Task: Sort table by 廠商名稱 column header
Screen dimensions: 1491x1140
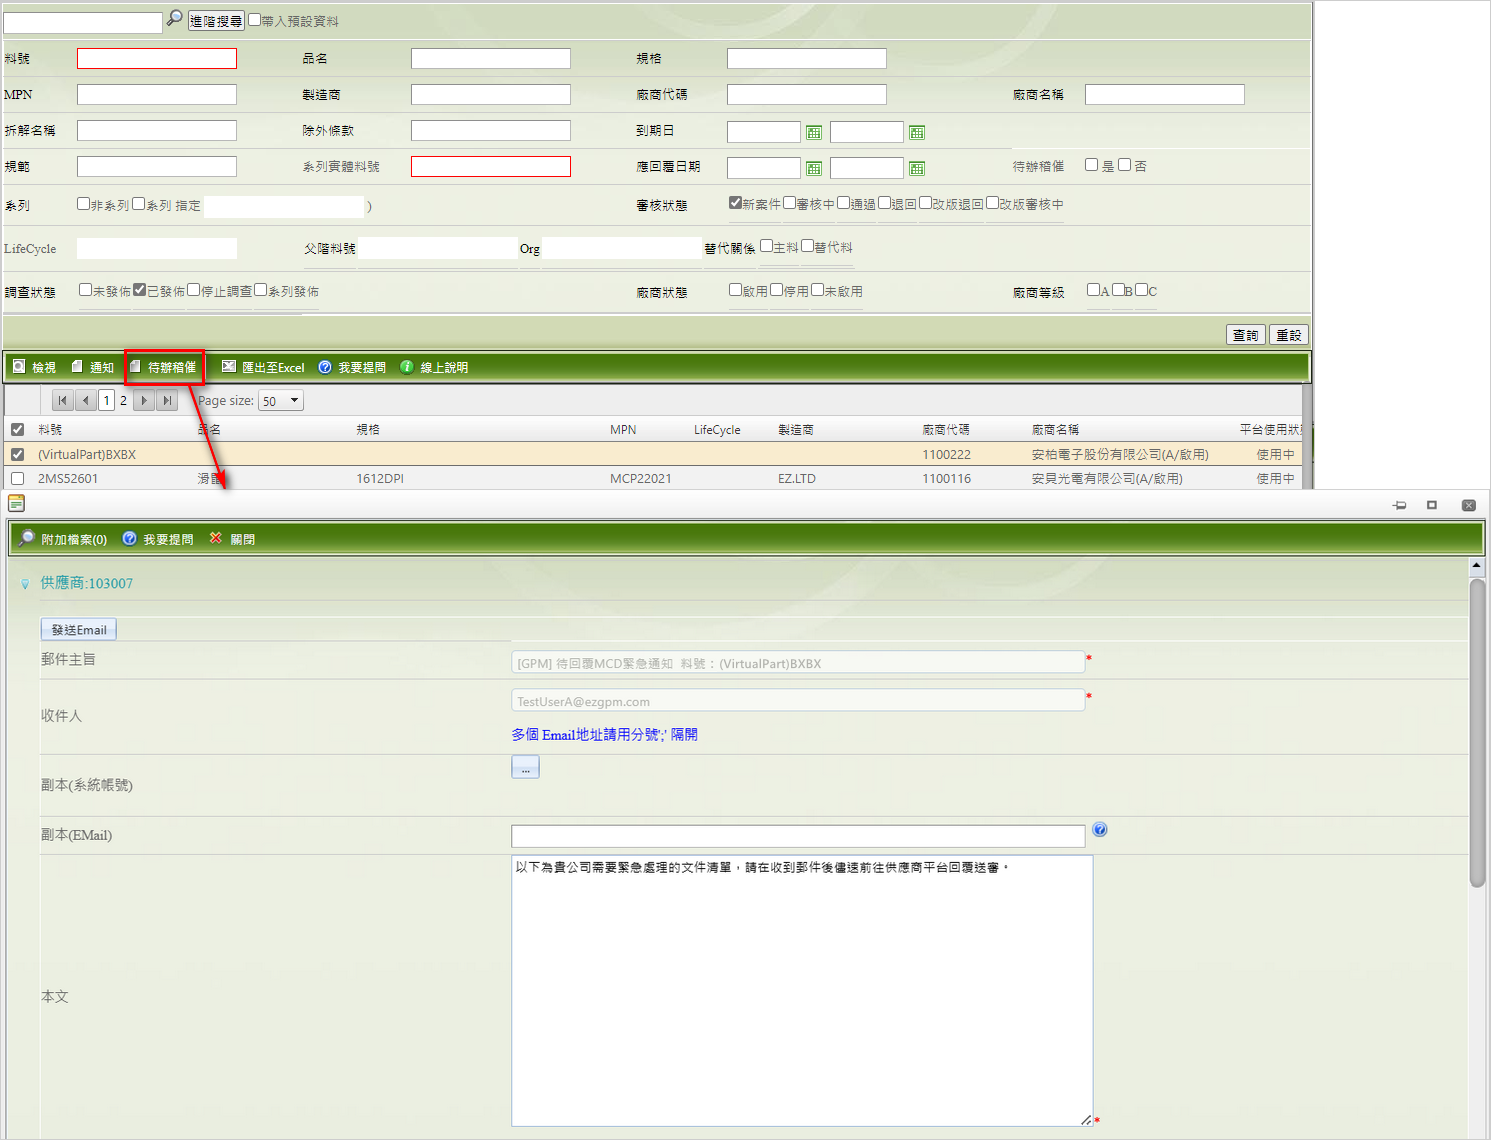Action: pyautogui.click(x=1056, y=430)
